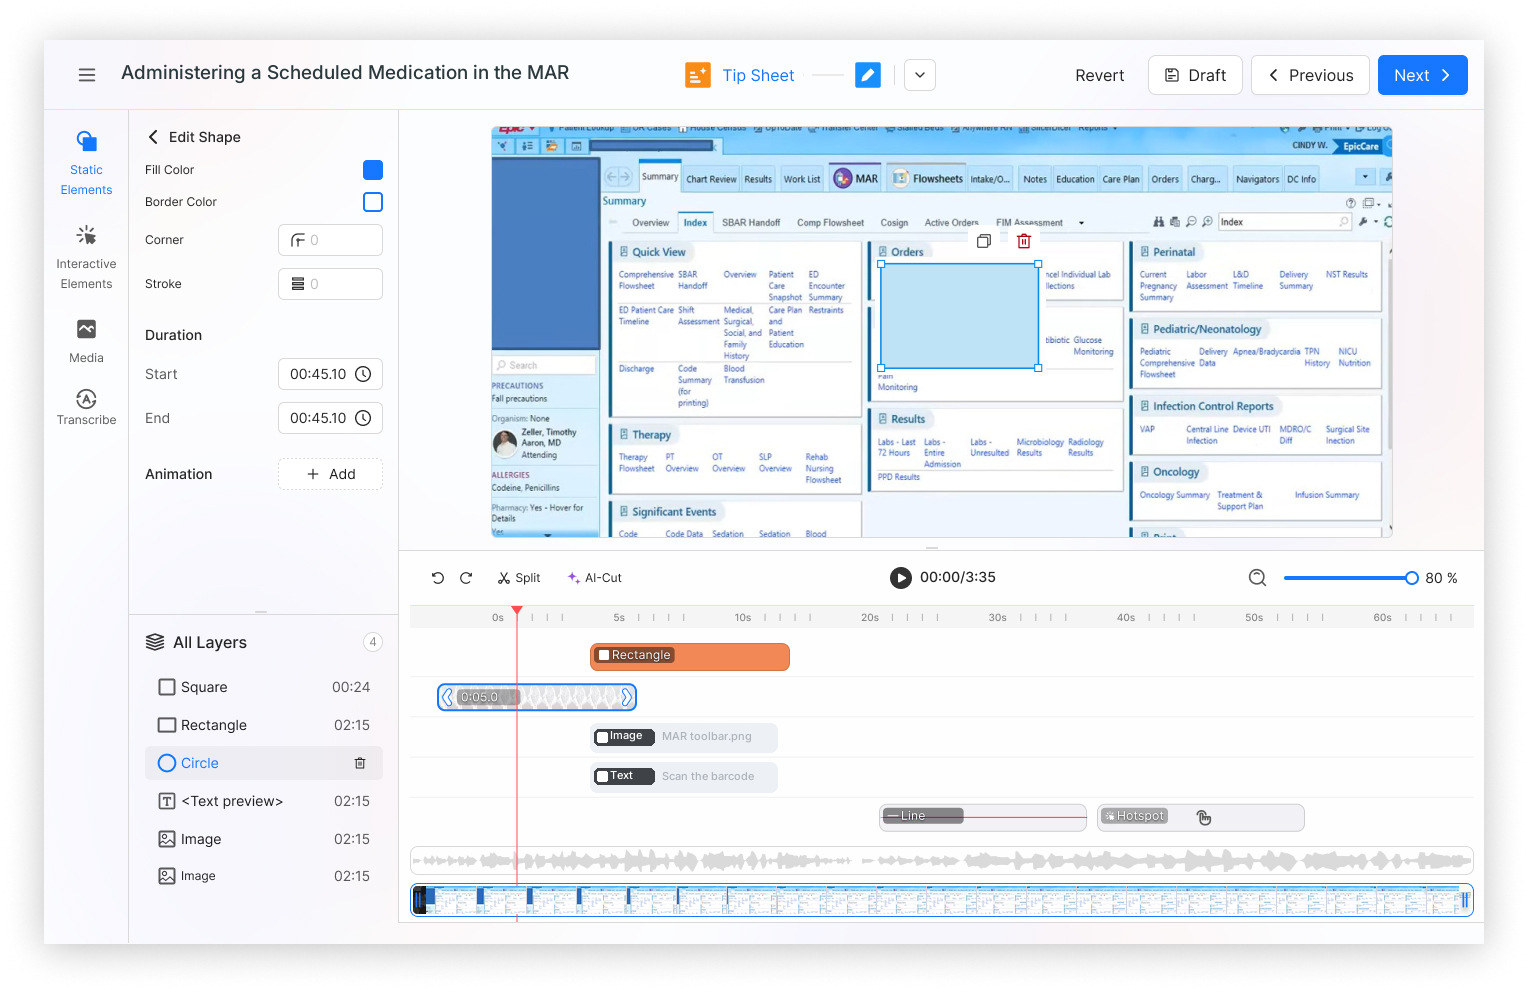Save as Draft
1528x992 pixels.
coord(1195,75)
